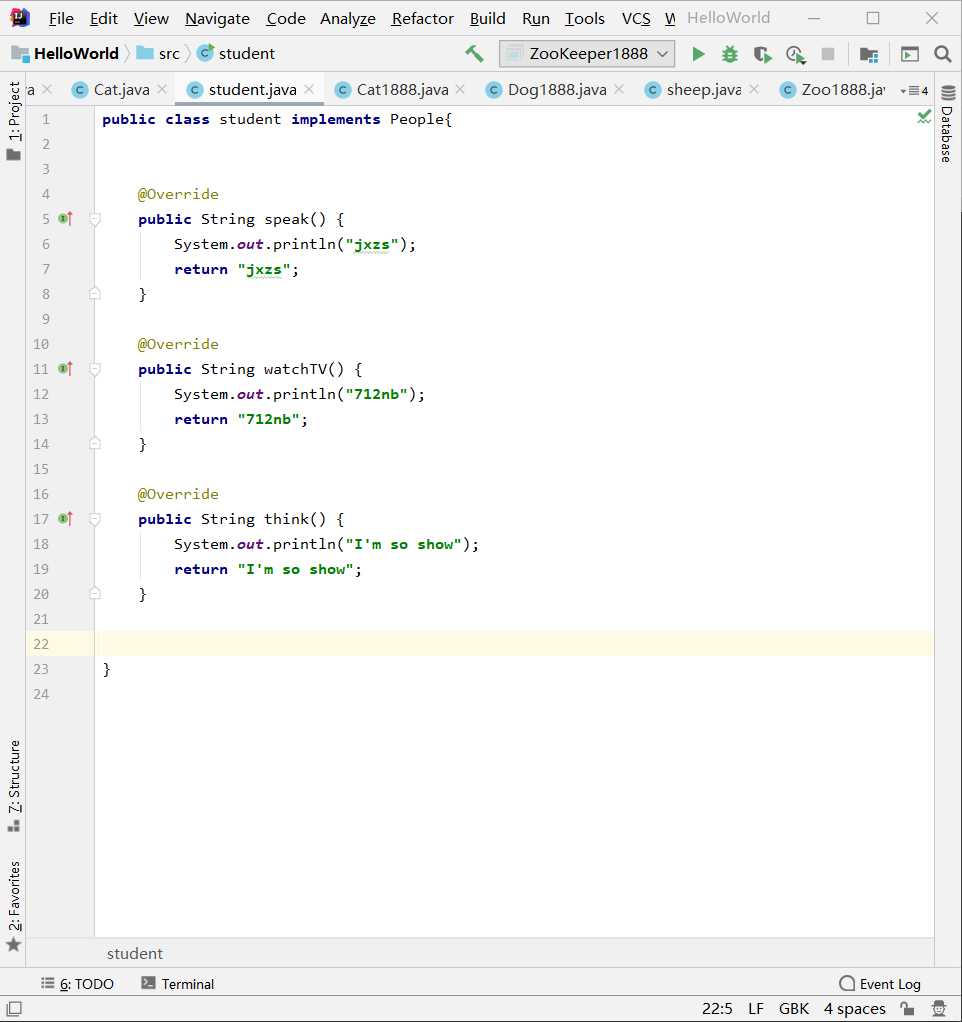Open the profiler run icon
Image resolution: width=962 pixels, height=1022 pixels.
795,54
